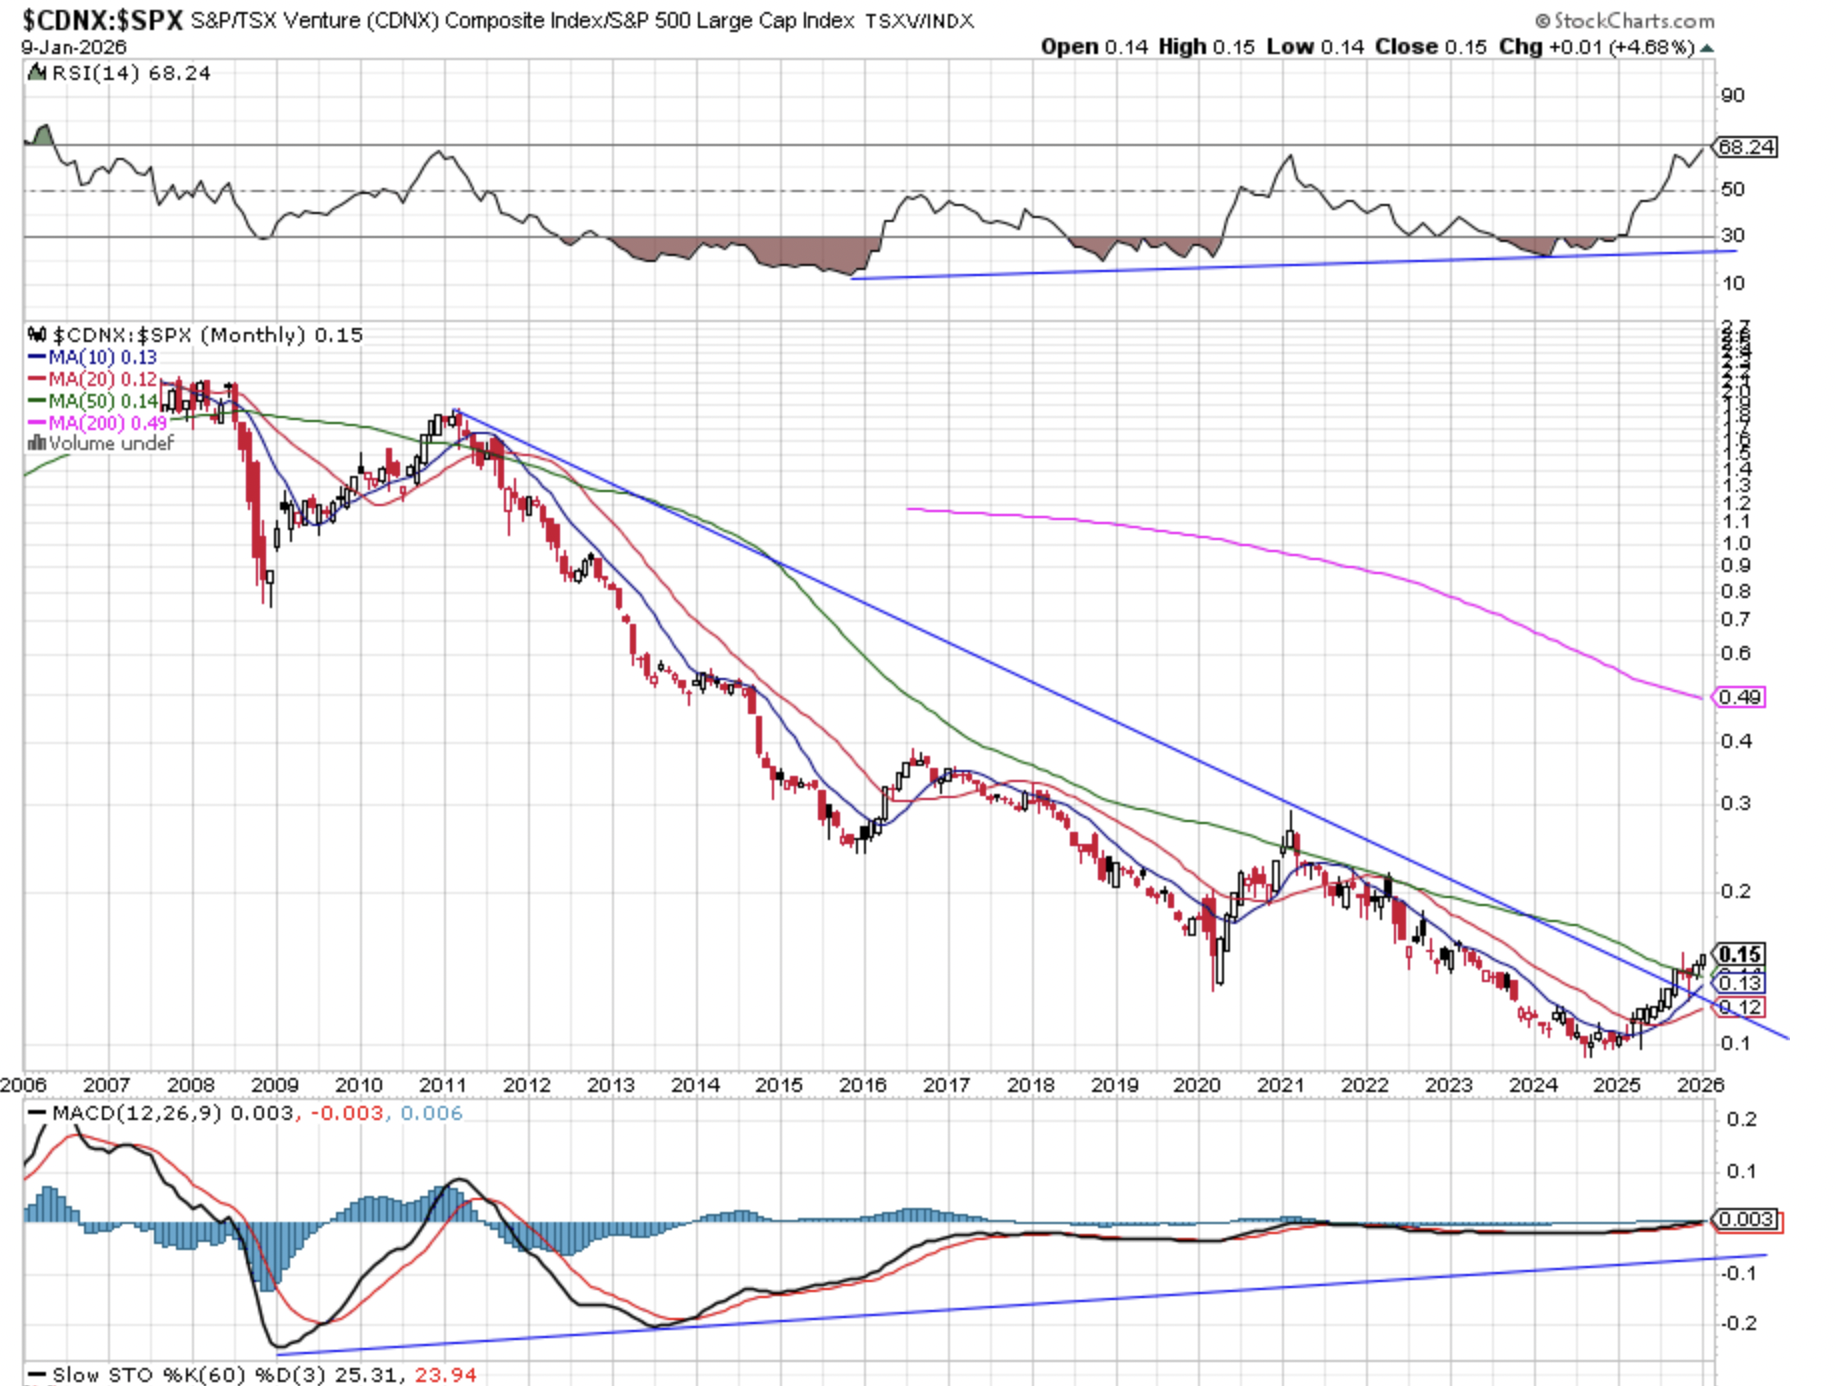
Task: Click the RSI(14) area-chart icon
Action: pos(37,72)
